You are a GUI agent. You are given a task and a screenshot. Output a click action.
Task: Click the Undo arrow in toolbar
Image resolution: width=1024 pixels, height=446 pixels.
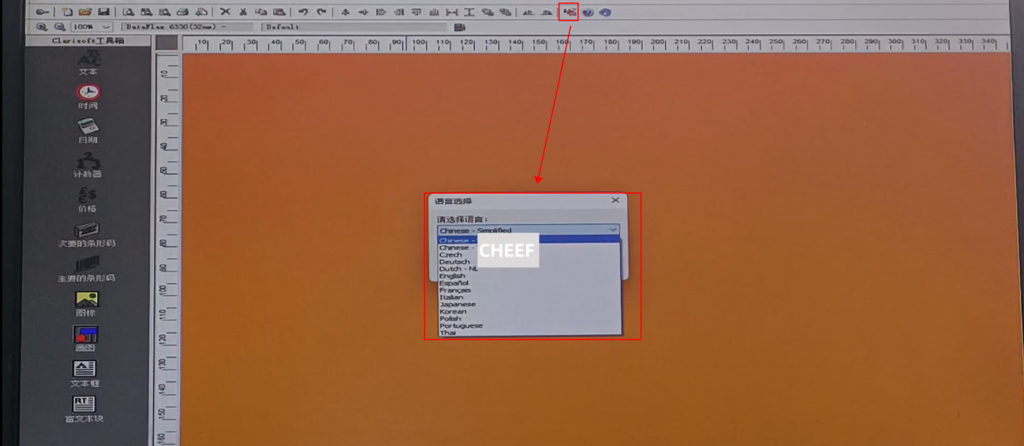(303, 12)
